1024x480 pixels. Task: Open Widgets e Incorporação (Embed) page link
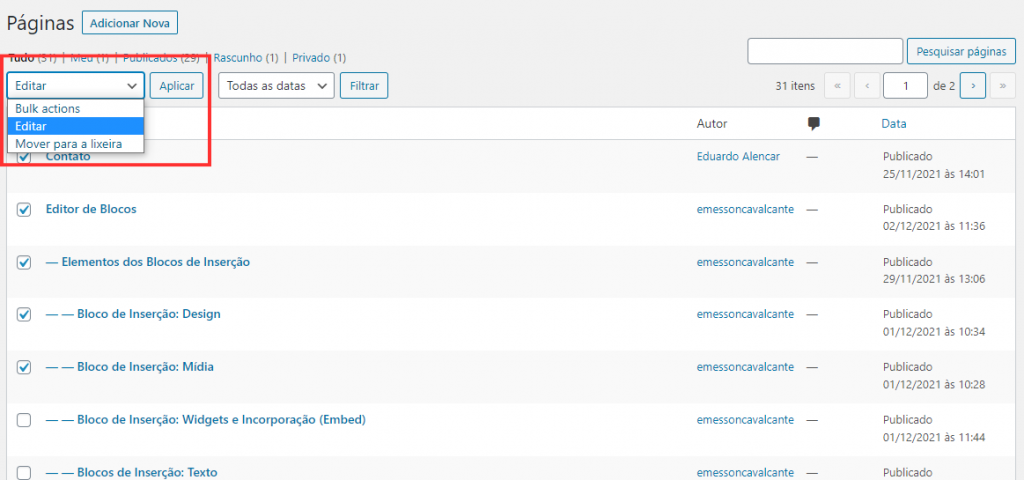[x=206, y=419]
